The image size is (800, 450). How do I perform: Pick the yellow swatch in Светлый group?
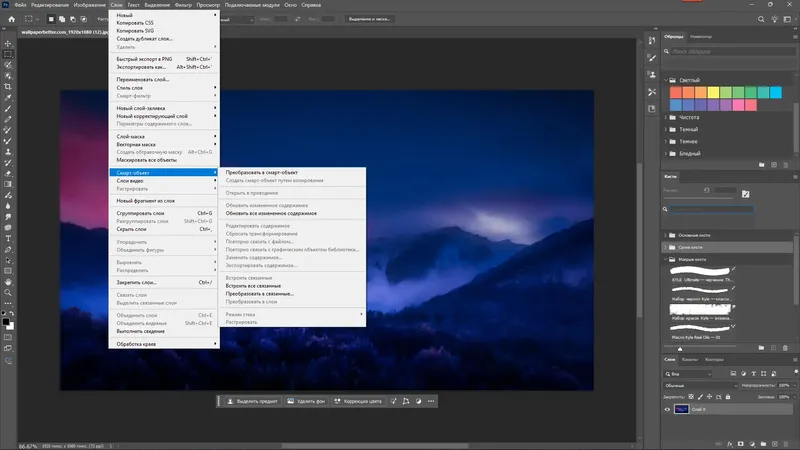715,91
